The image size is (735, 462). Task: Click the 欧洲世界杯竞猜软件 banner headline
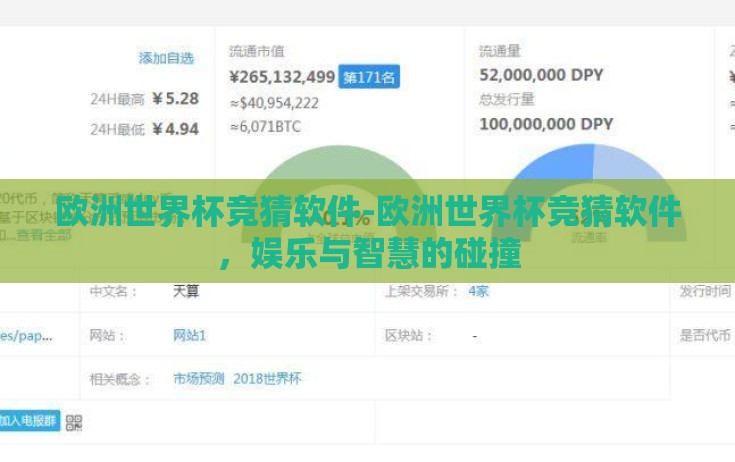click(x=368, y=231)
